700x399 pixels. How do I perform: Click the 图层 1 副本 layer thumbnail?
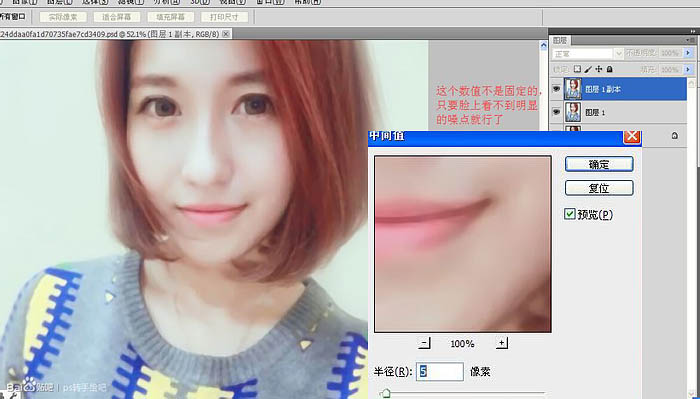(x=573, y=89)
